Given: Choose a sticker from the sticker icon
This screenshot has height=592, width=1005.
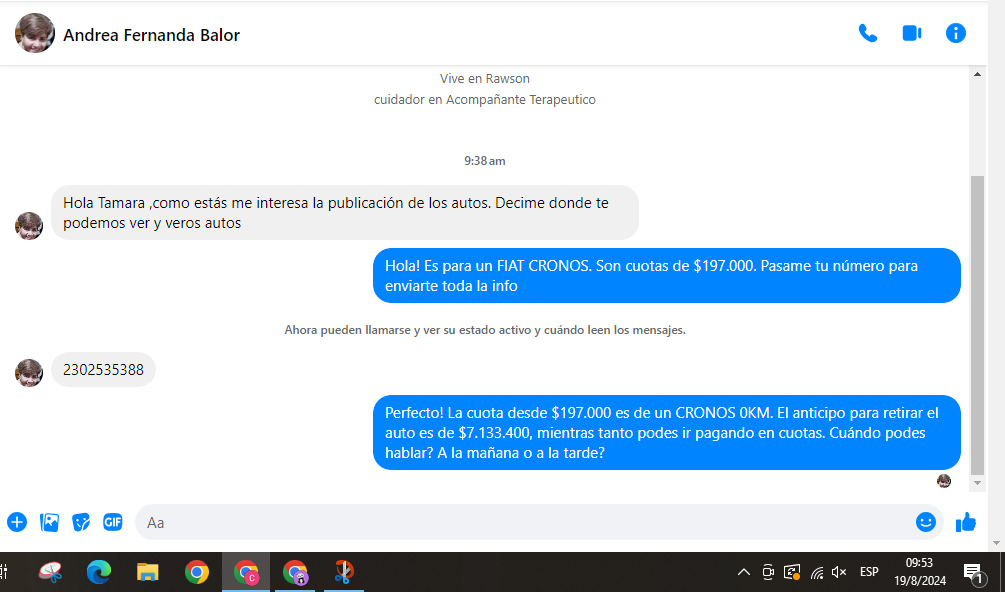Looking at the screenshot, I should point(81,522).
